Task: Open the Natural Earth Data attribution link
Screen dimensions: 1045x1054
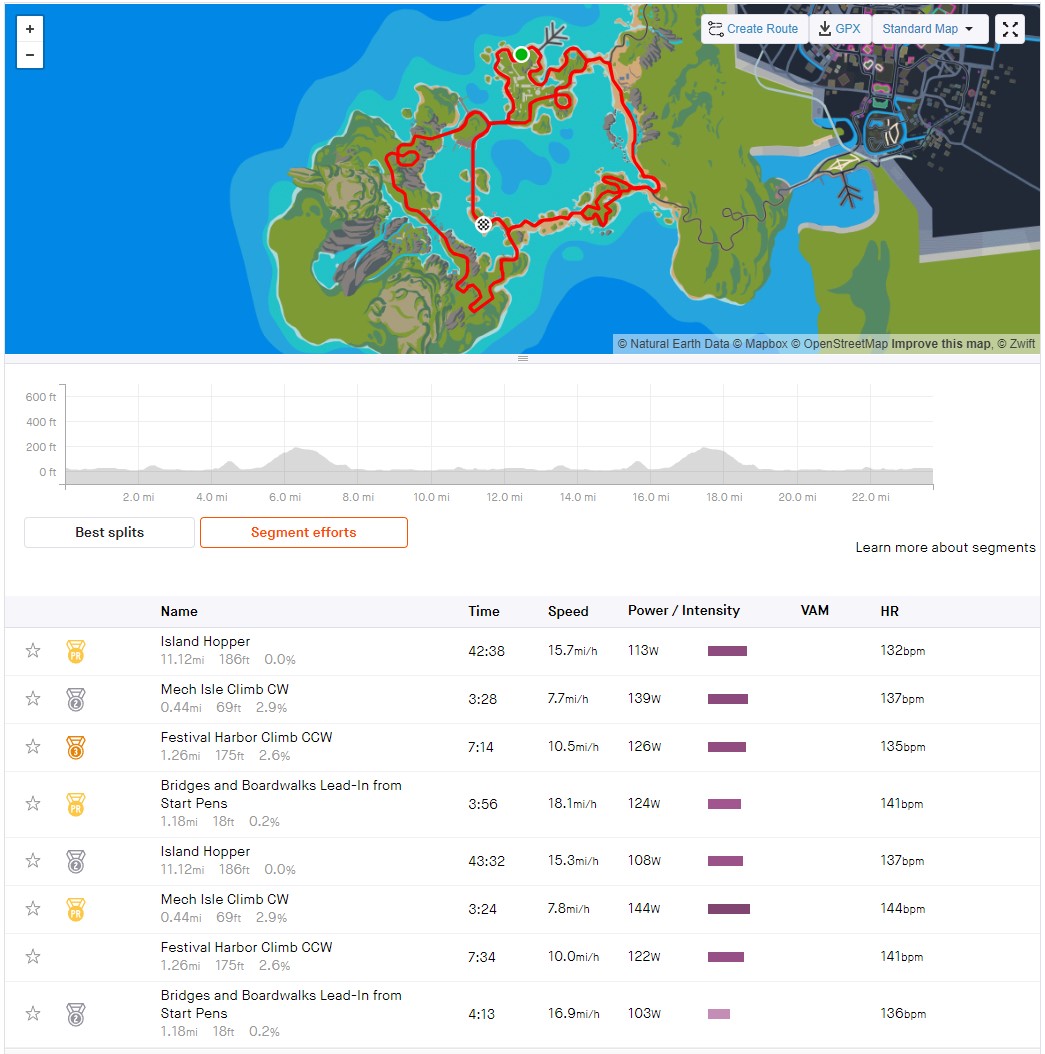Action: (673, 344)
